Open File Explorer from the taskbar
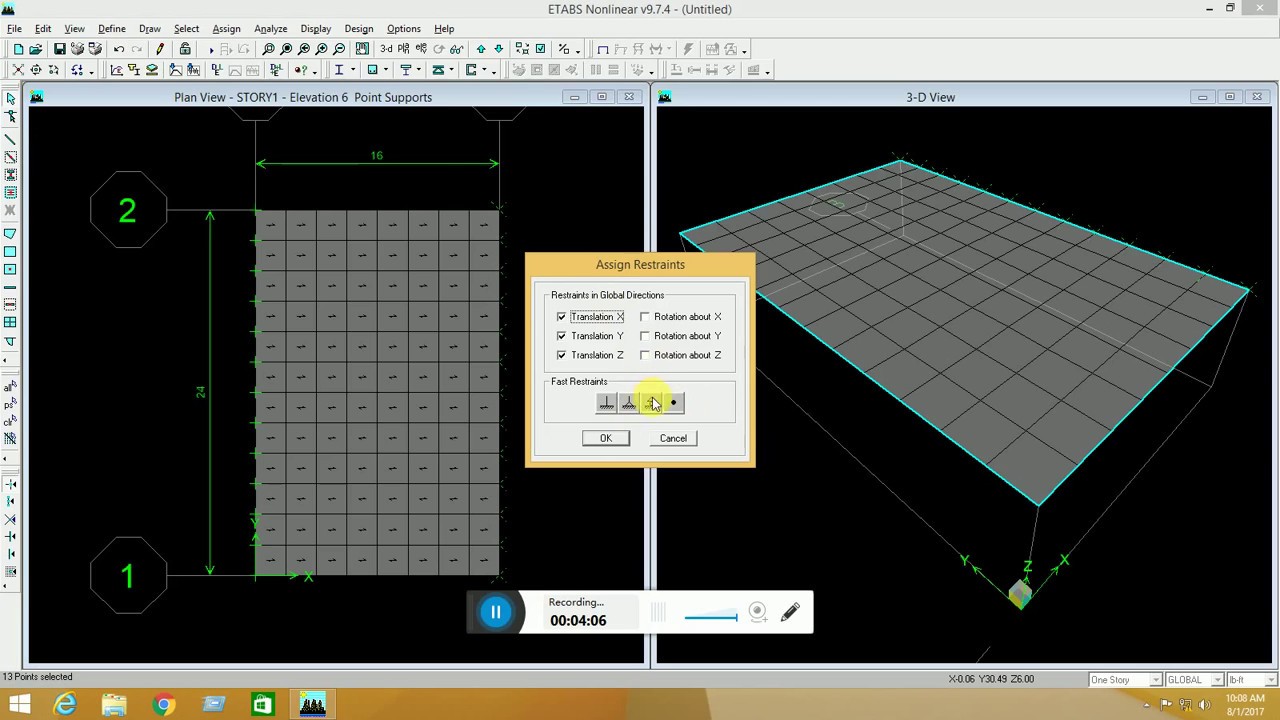 pos(115,705)
